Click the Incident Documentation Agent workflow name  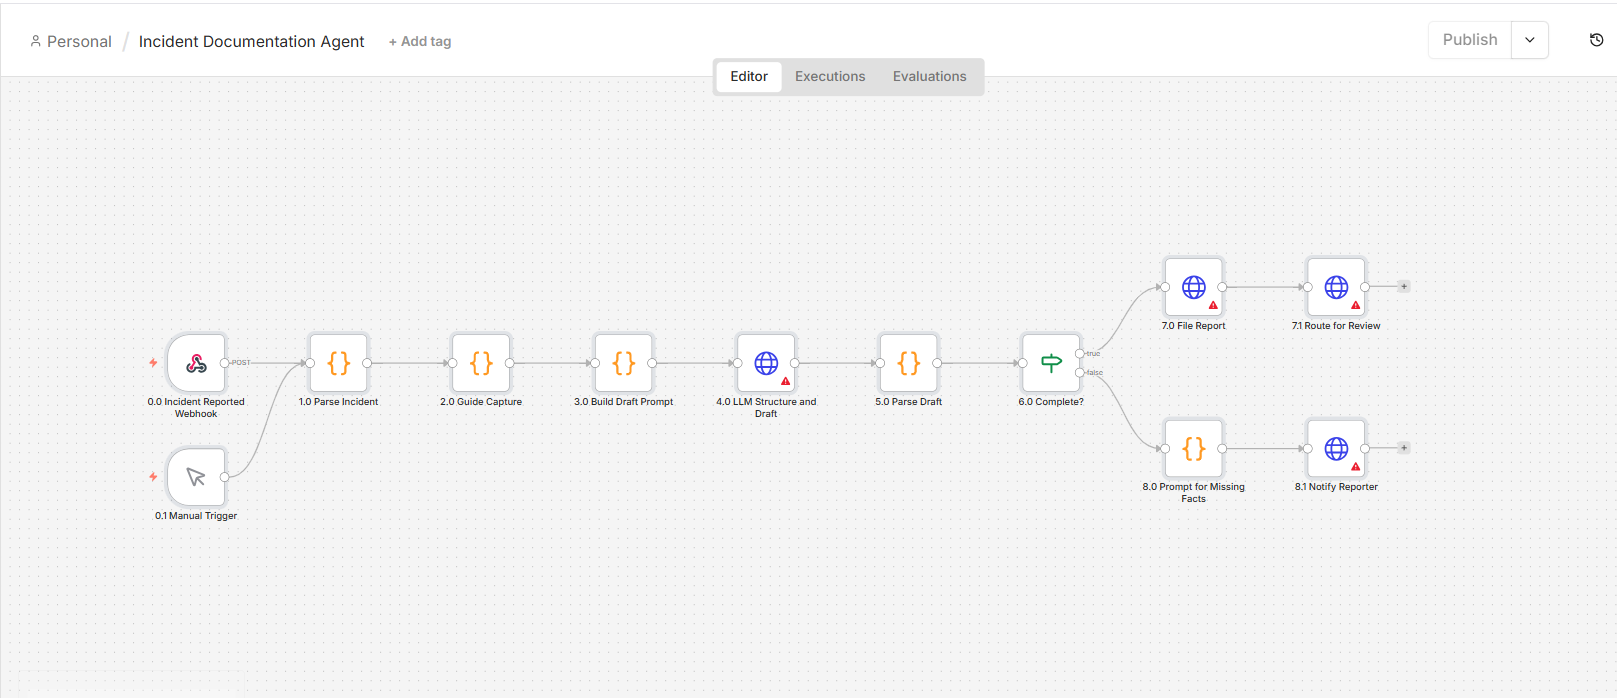[251, 41]
